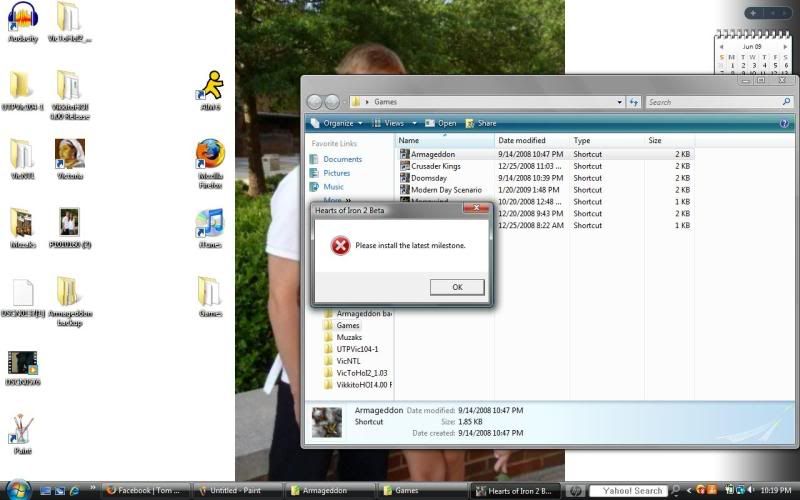
Task: Select the VikkitoHOI 4.00 folder in tree
Action: click(x=358, y=385)
